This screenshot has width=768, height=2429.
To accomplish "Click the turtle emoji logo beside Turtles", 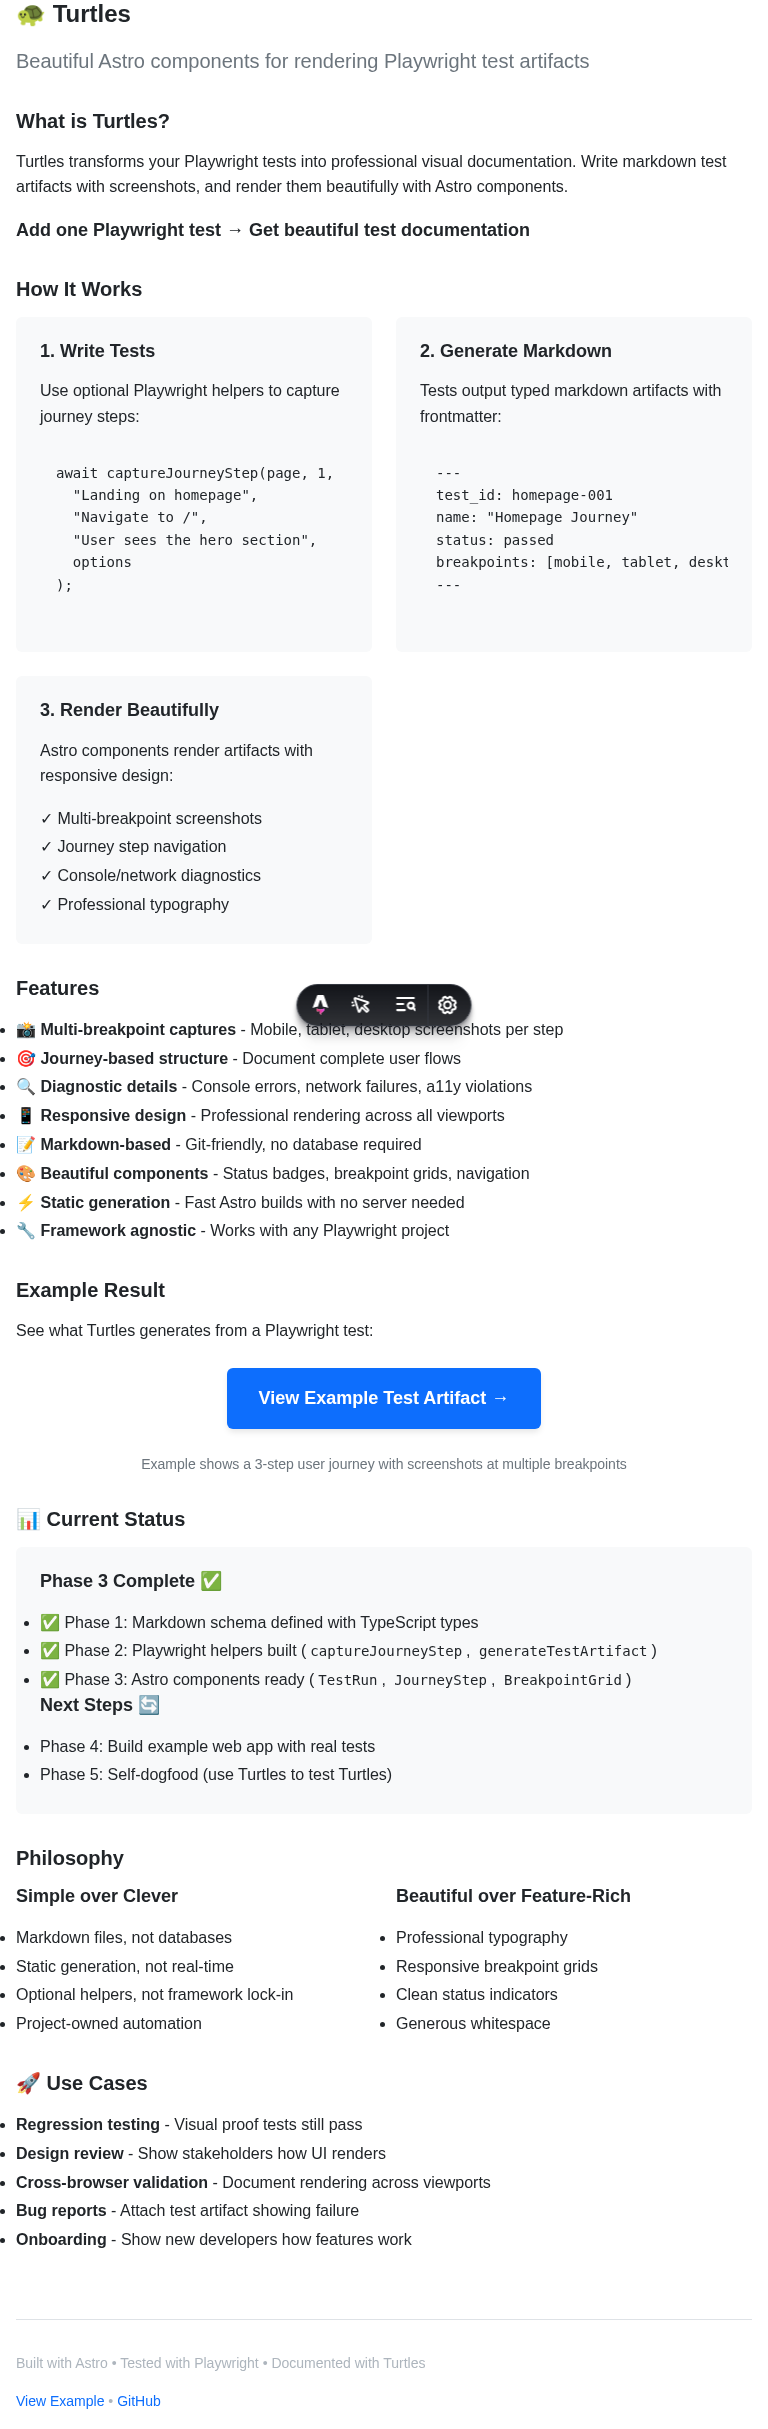I will click(31, 15).
